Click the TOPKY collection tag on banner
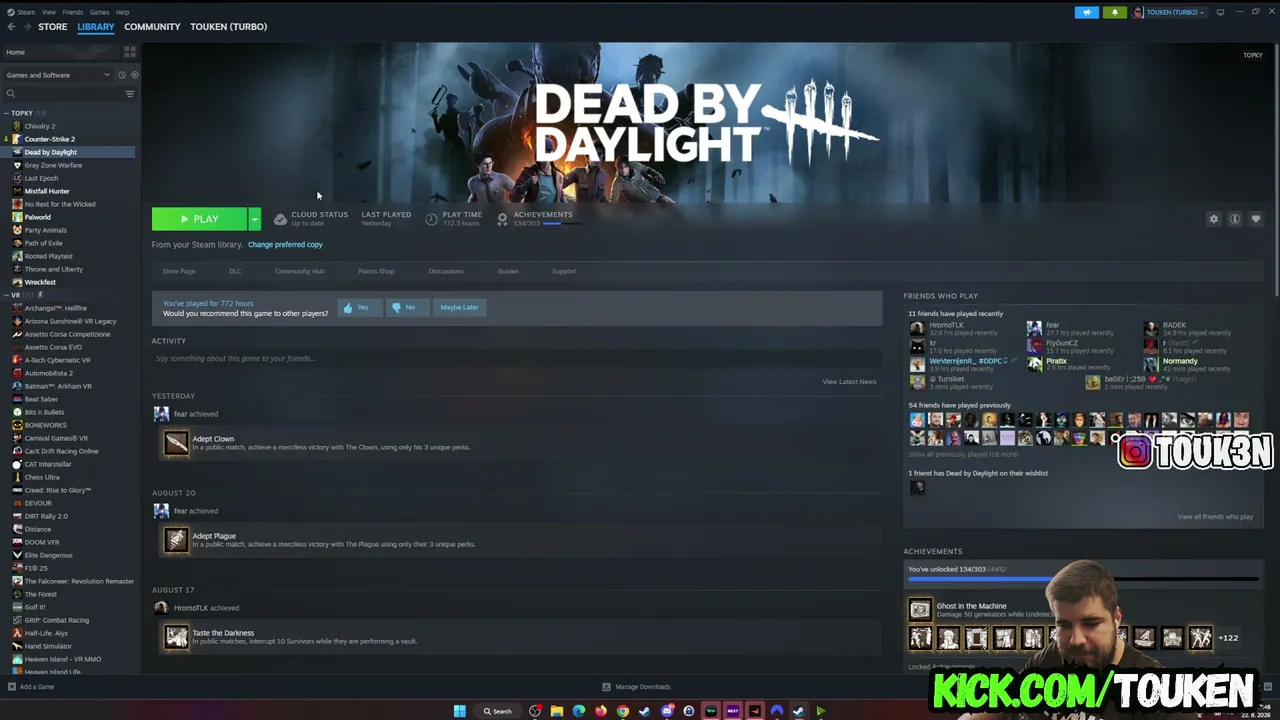This screenshot has height=720, width=1280. point(1253,55)
